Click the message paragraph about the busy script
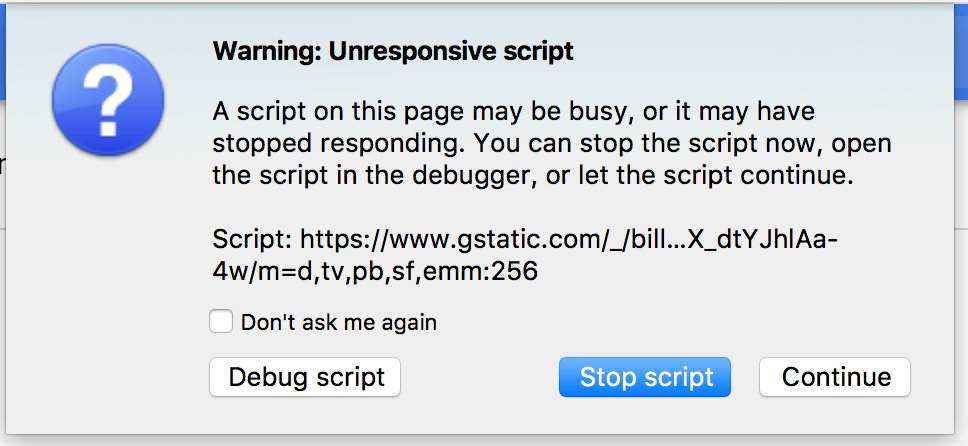Screen dimensions: 968x446 tap(552, 143)
